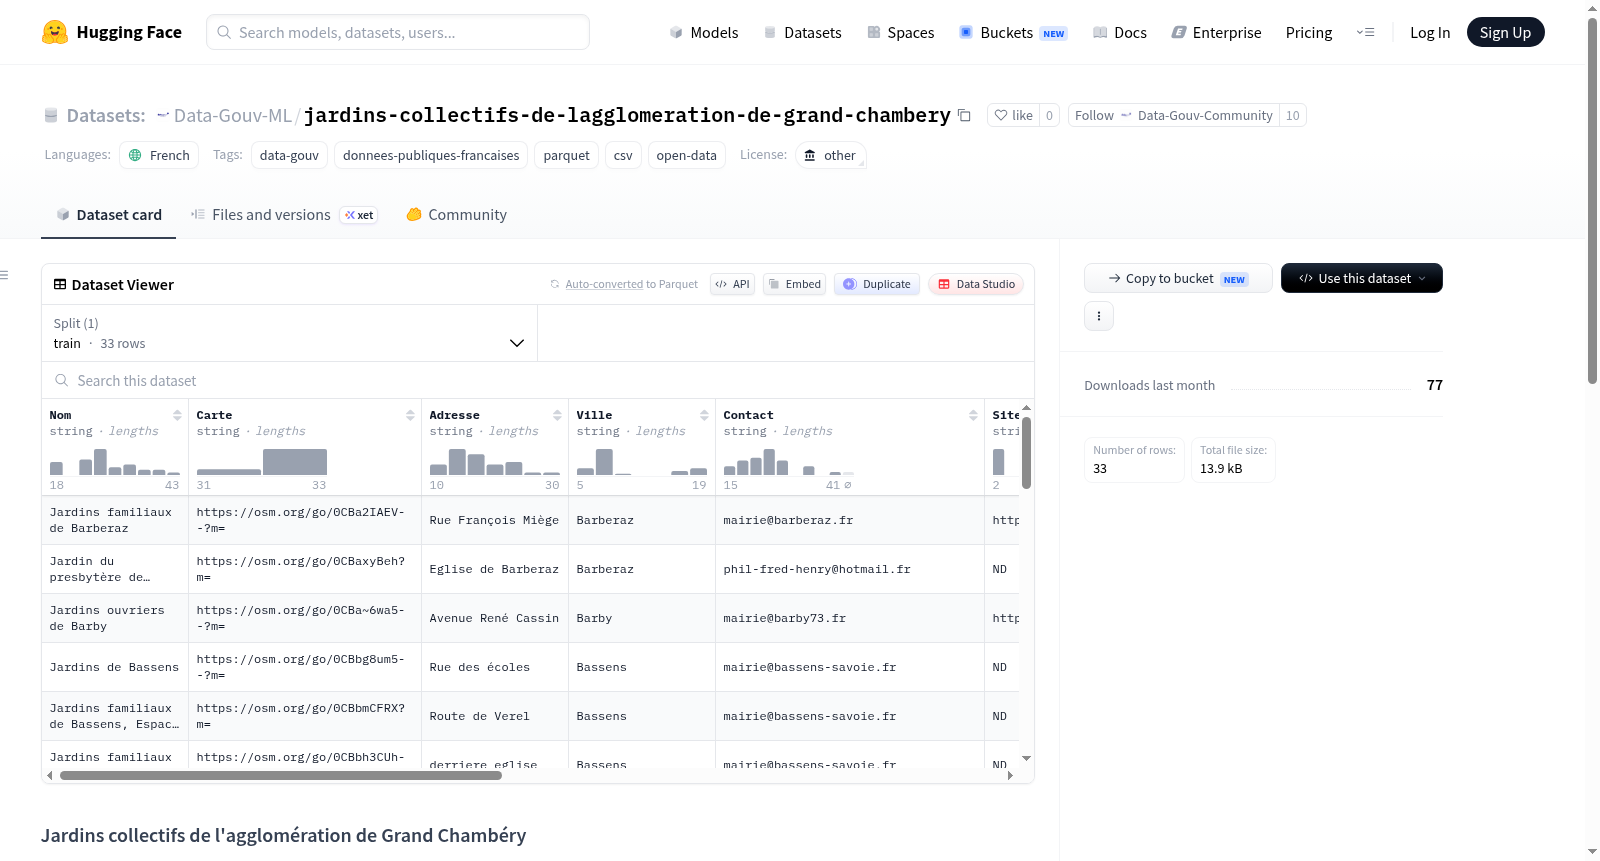The image size is (1600, 861).
Task: Switch to the Dataset card tab
Action: tap(108, 214)
